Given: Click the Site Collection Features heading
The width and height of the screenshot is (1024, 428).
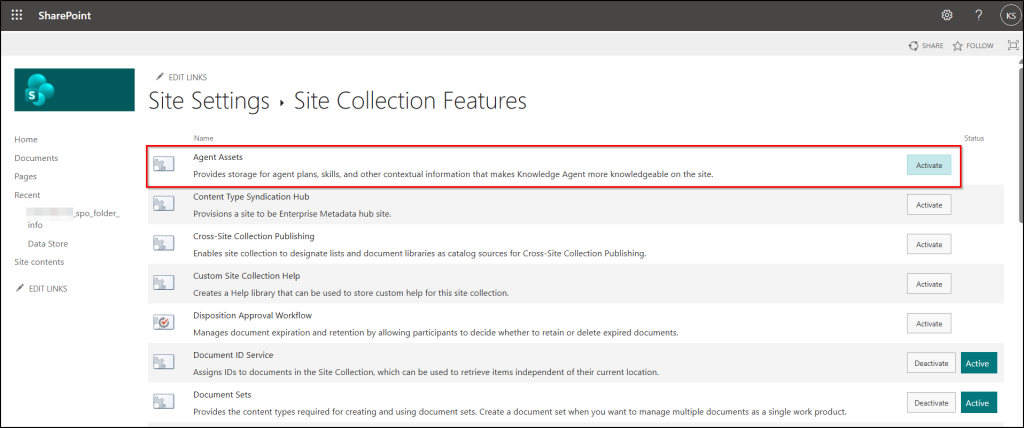Looking at the screenshot, I should tap(410, 101).
